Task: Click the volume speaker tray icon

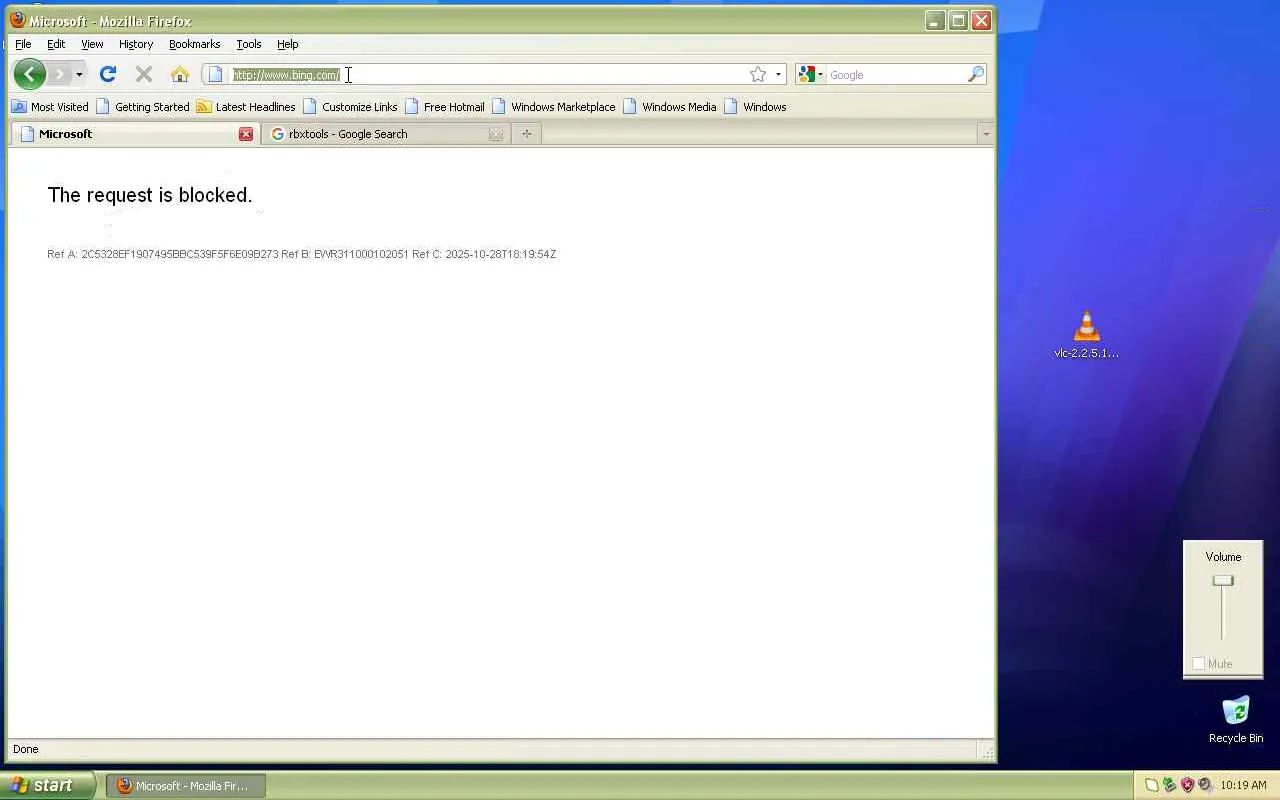Action: (x=1204, y=785)
